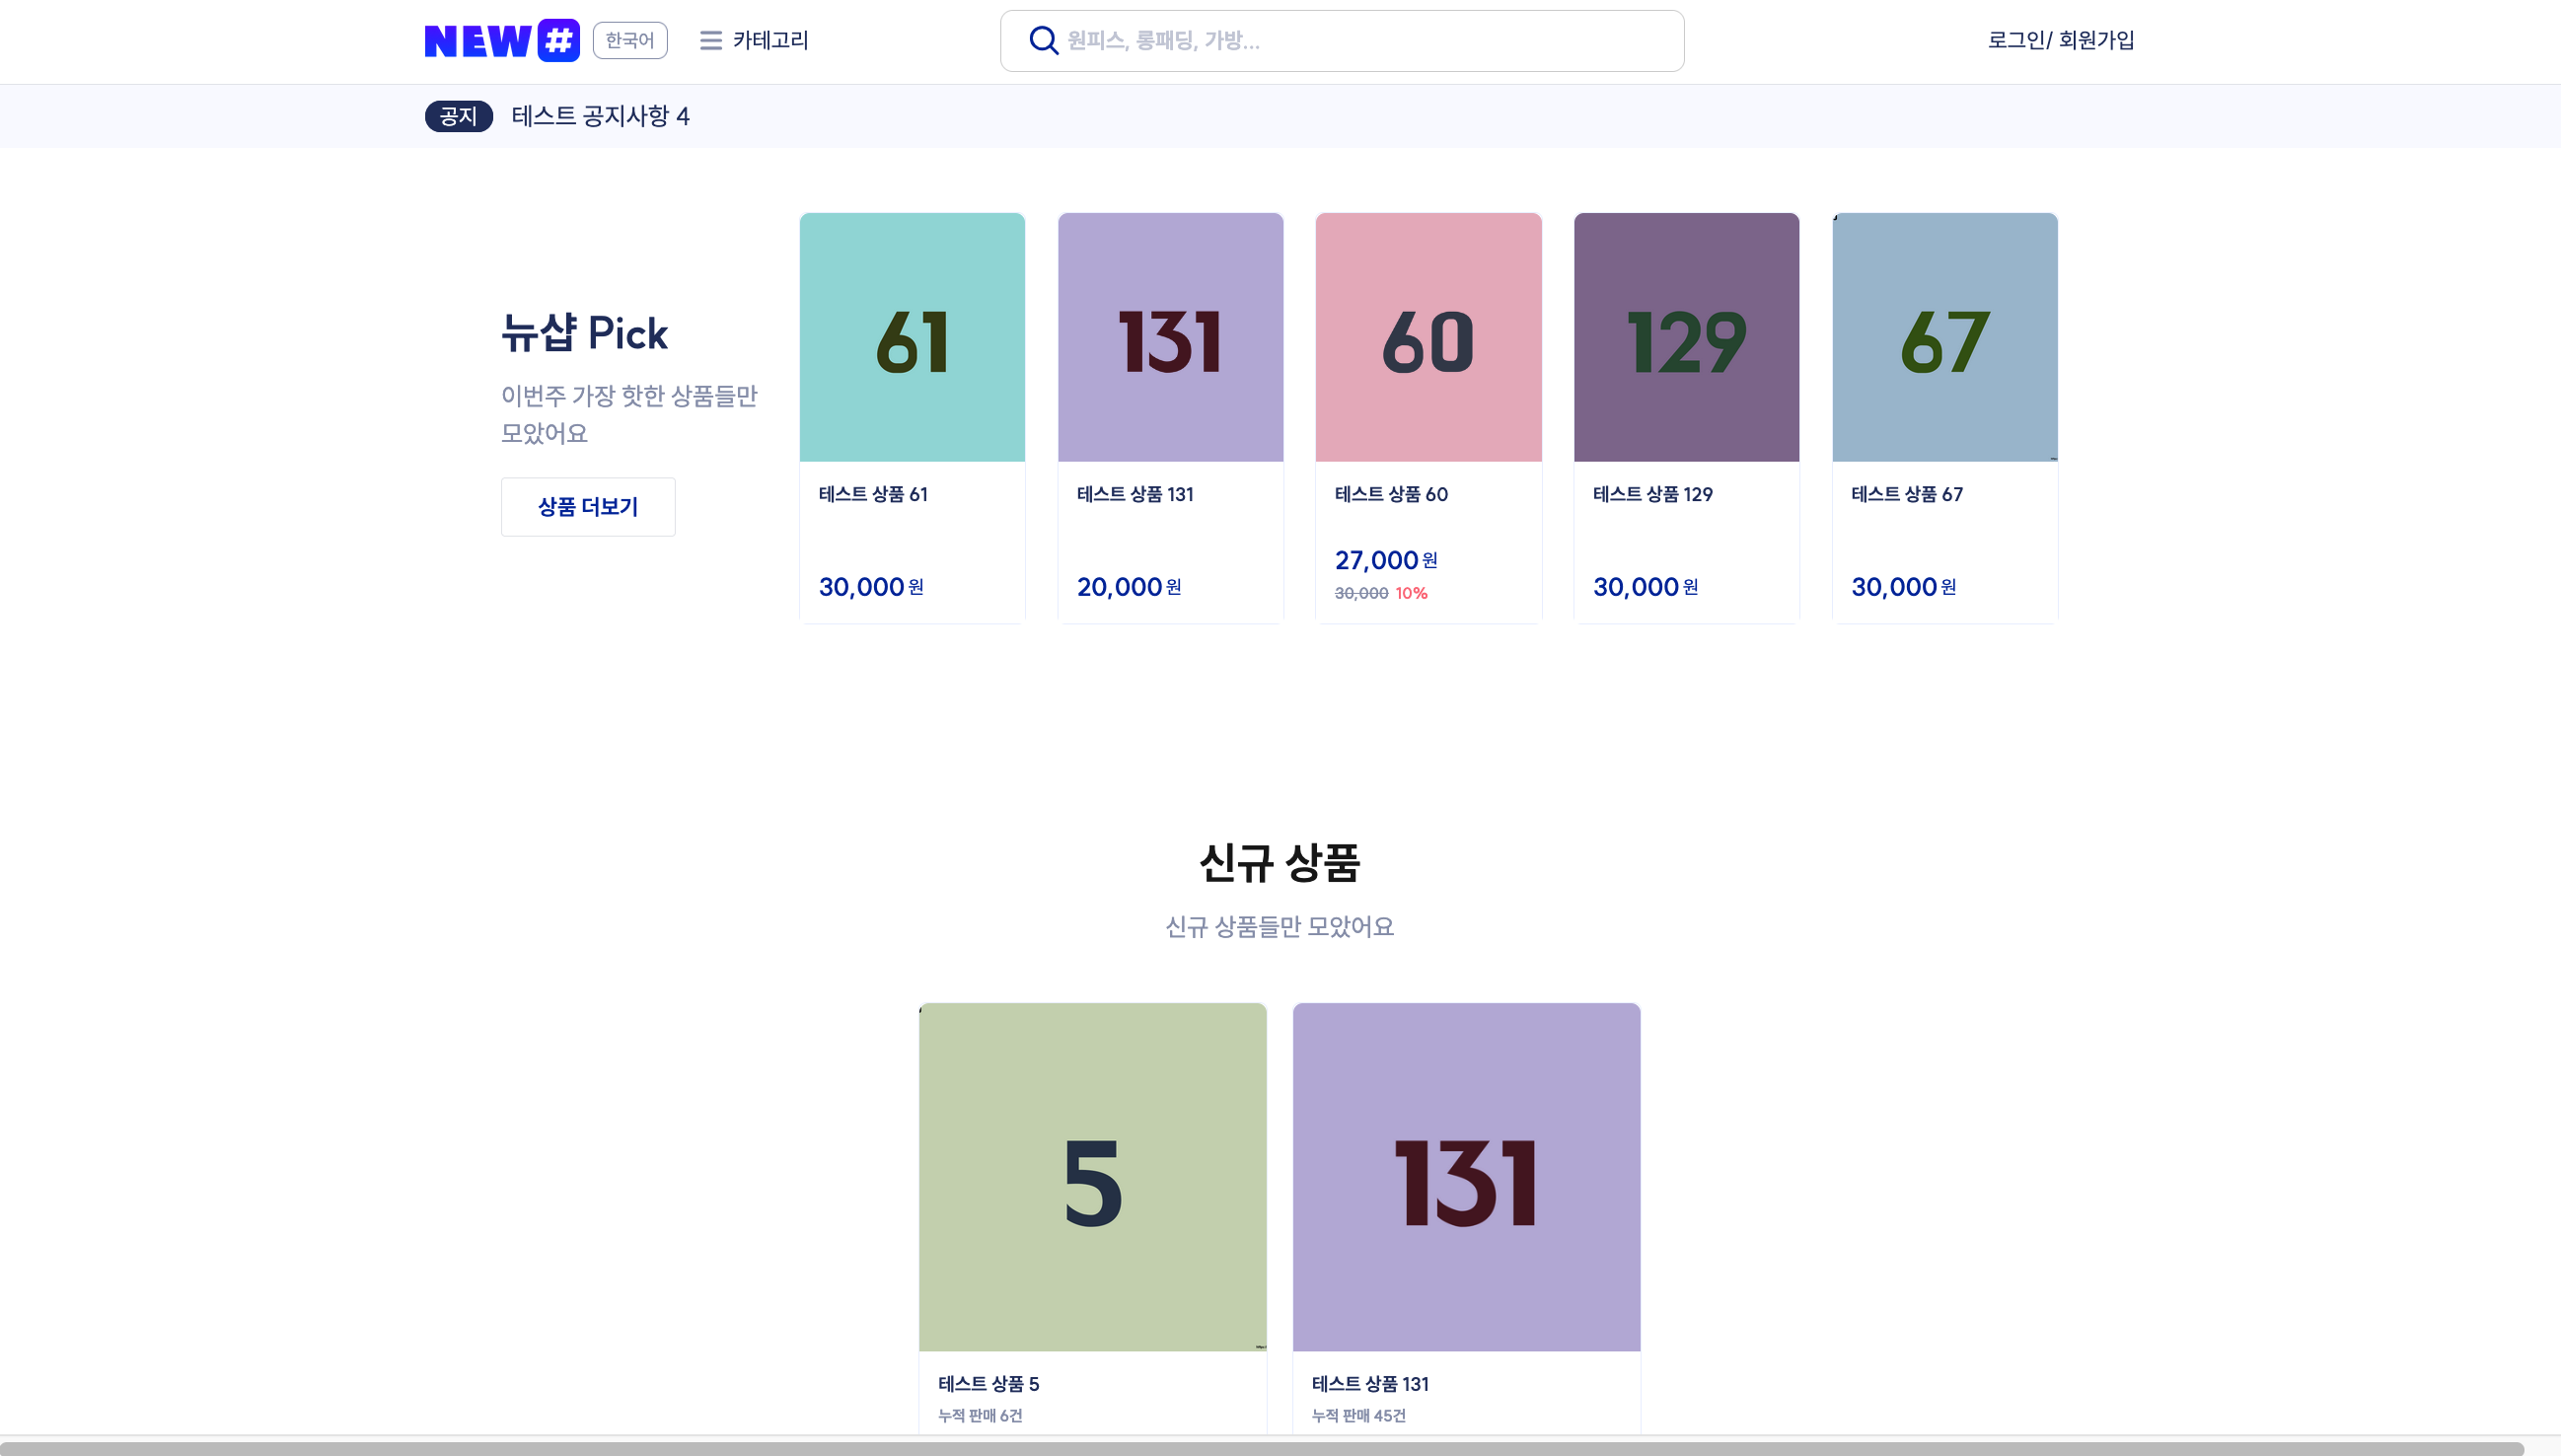The height and width of the screenshot is (1456, 2561).
Task: Click the search magnifier icon
Action: coord(1043,40)
